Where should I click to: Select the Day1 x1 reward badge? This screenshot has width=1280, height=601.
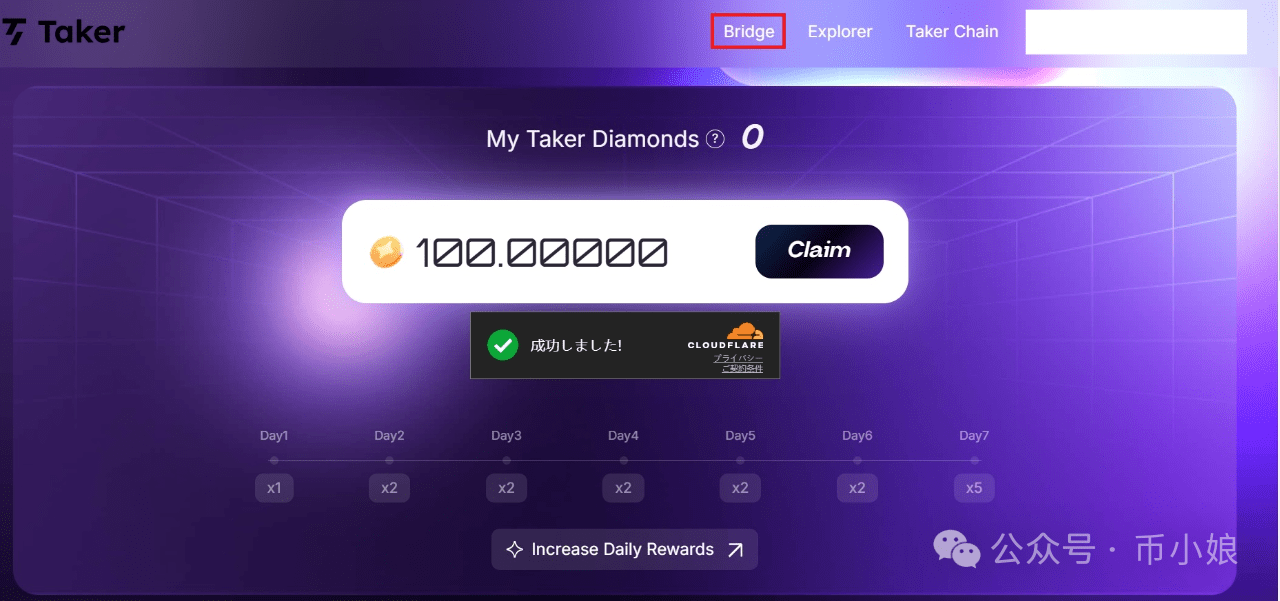(274, 488)
